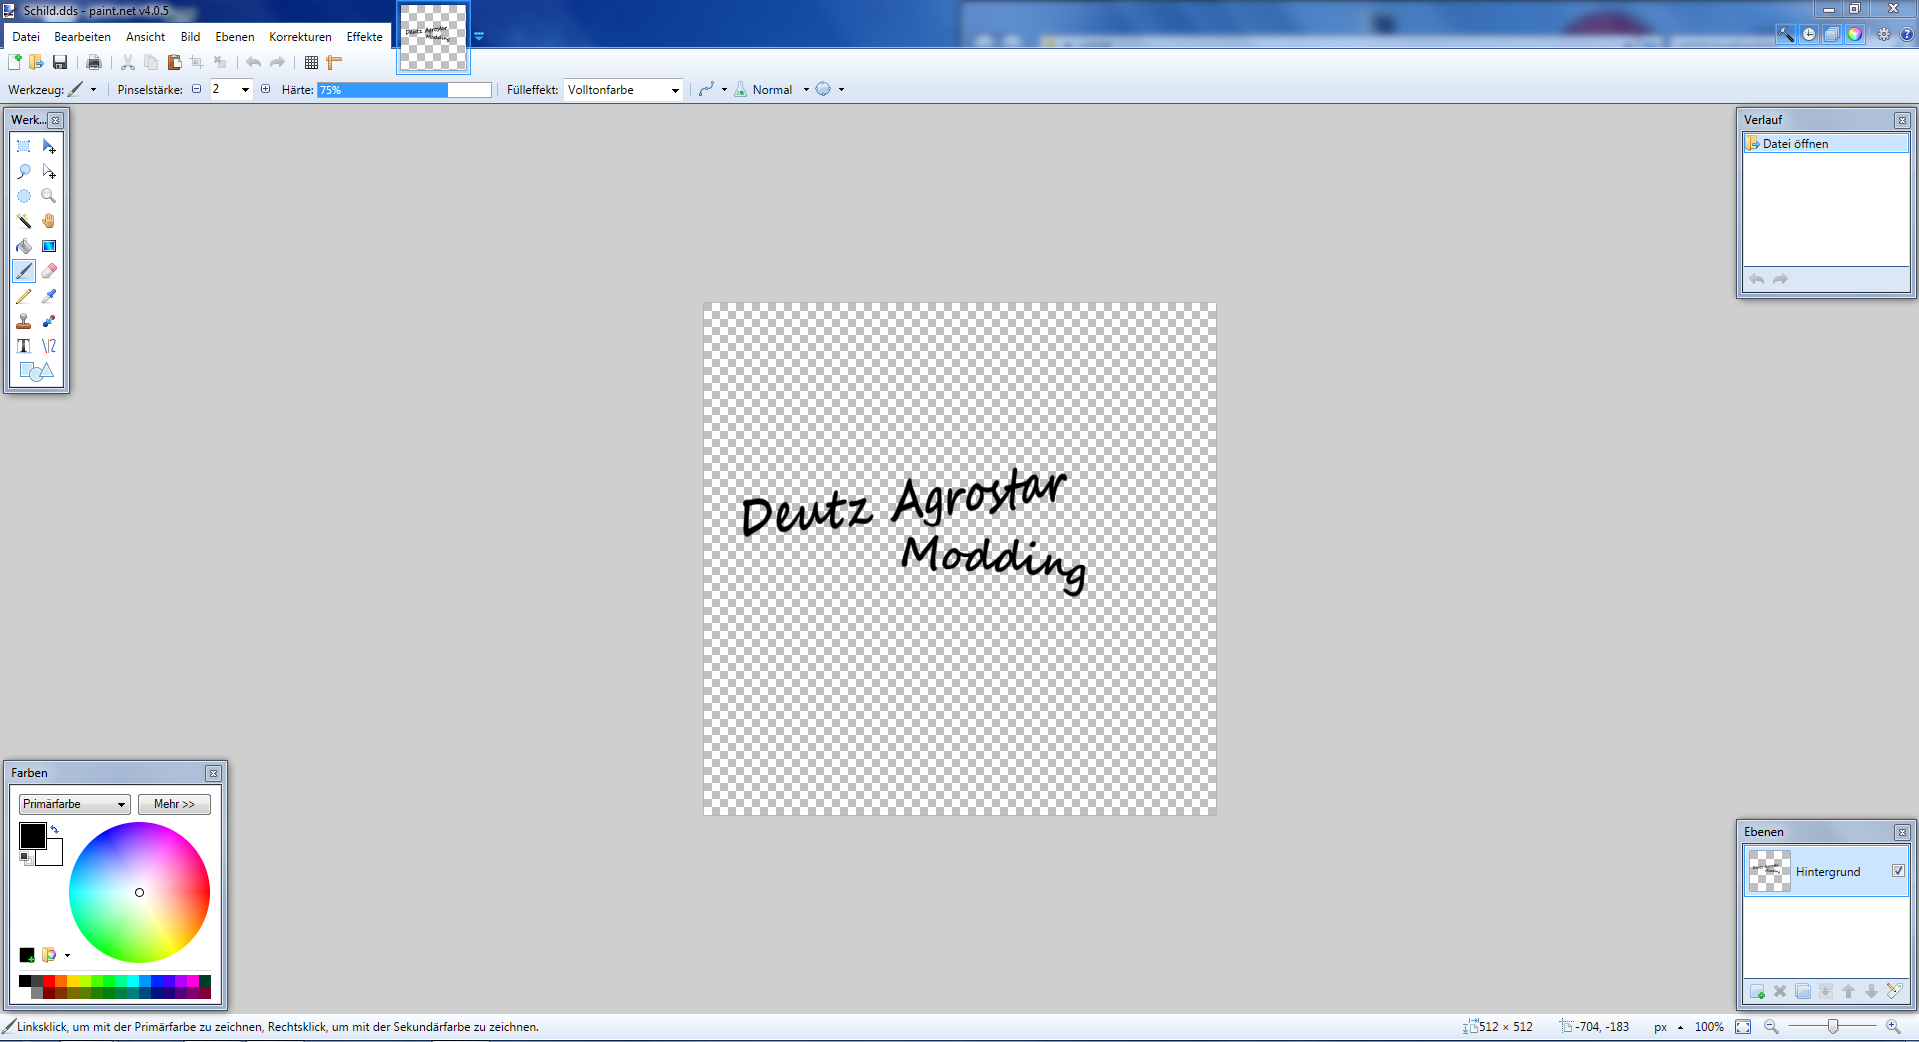Add a new layer in Ebenen panel
Screen dimensions: 1919x1042
tap(1757, 991)
